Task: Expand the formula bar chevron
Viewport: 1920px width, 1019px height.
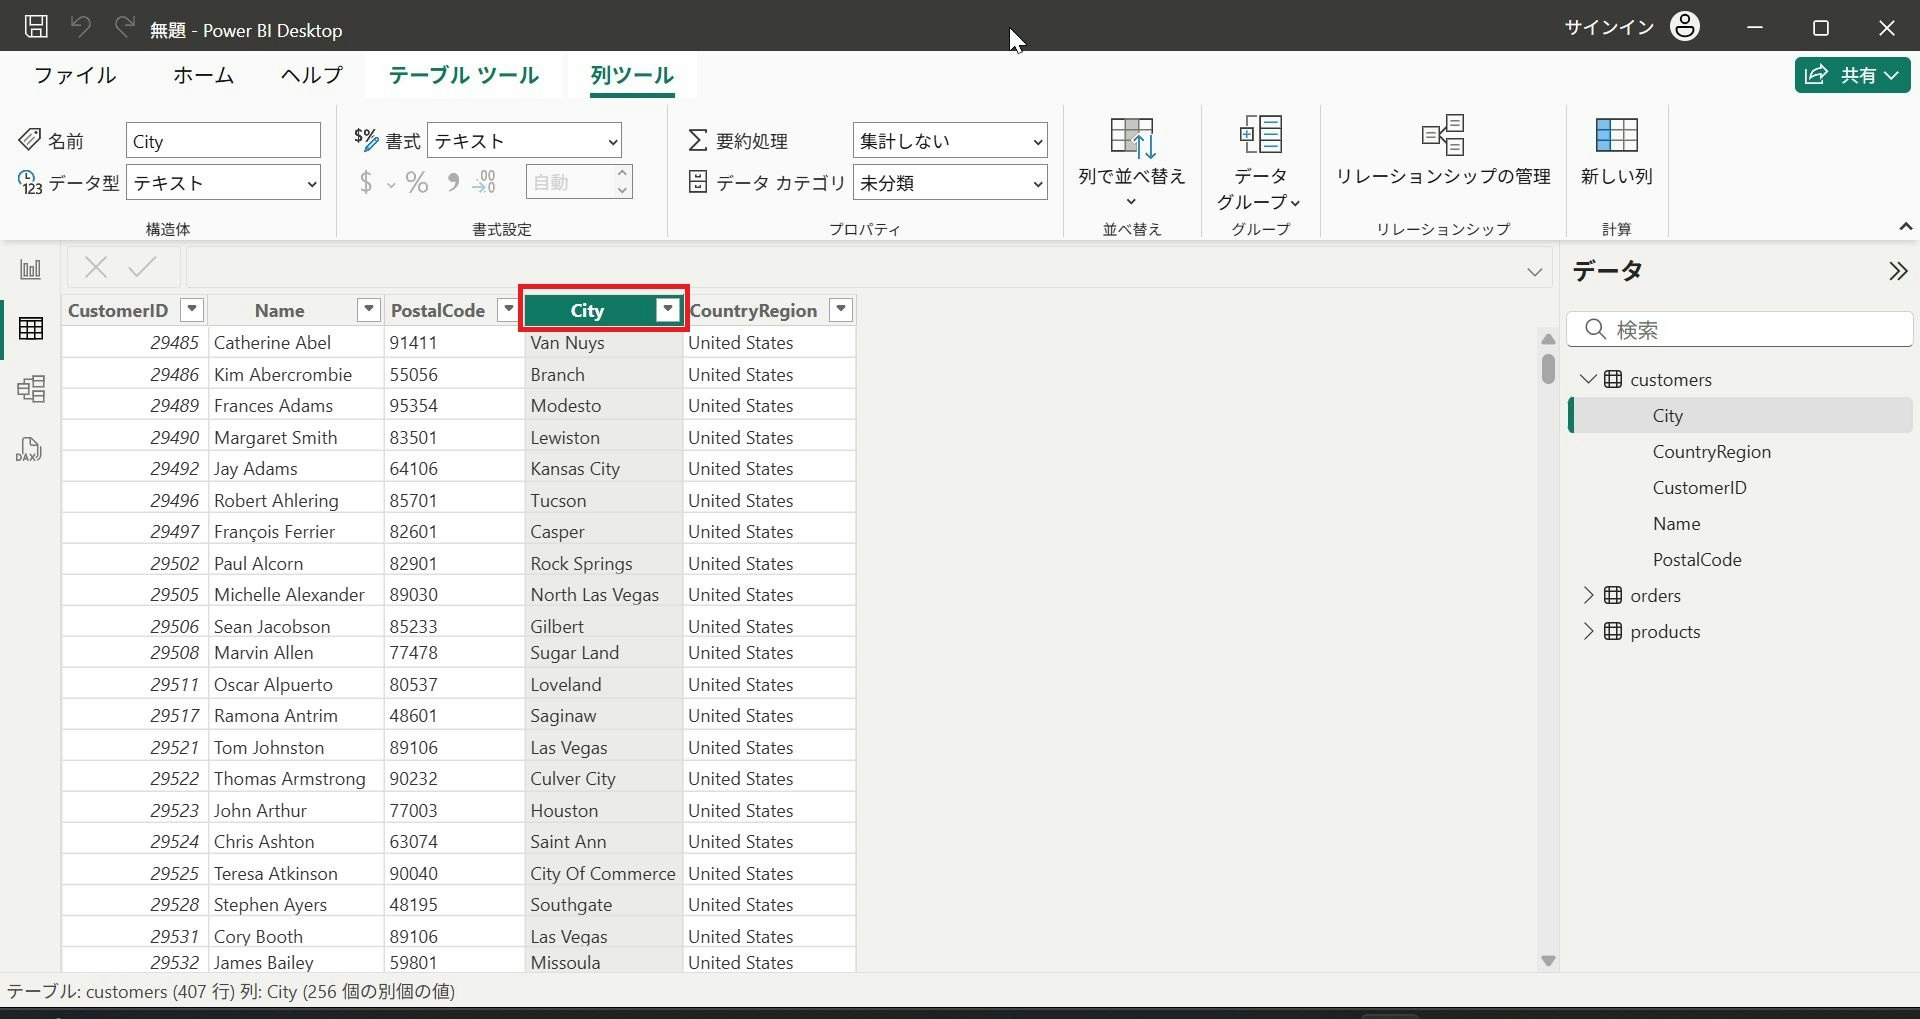Action: (x=1534, y=271)
